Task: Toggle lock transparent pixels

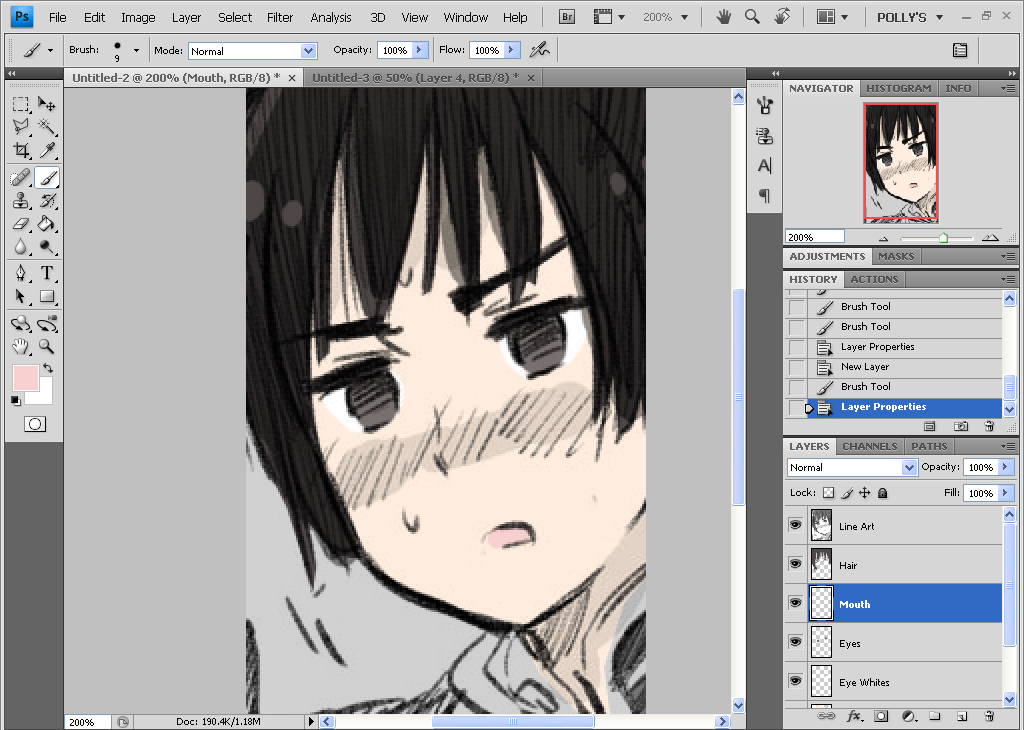Action: coord(828,493)
